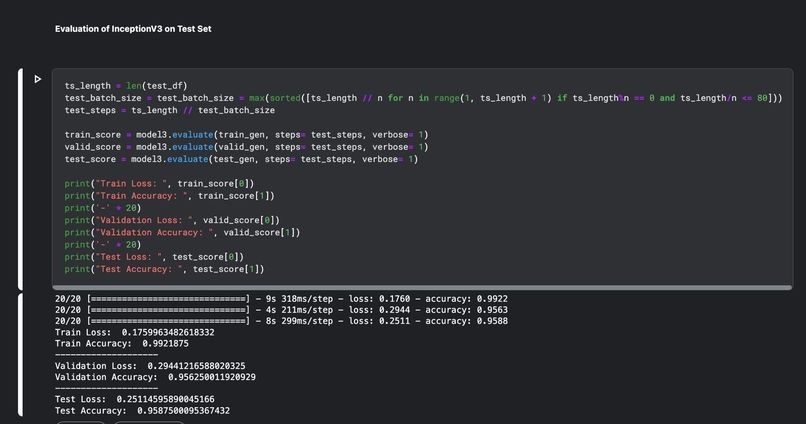Click the print 'Train Loss' code line
This screenshot has width=806, height=424.
point(159,183)
